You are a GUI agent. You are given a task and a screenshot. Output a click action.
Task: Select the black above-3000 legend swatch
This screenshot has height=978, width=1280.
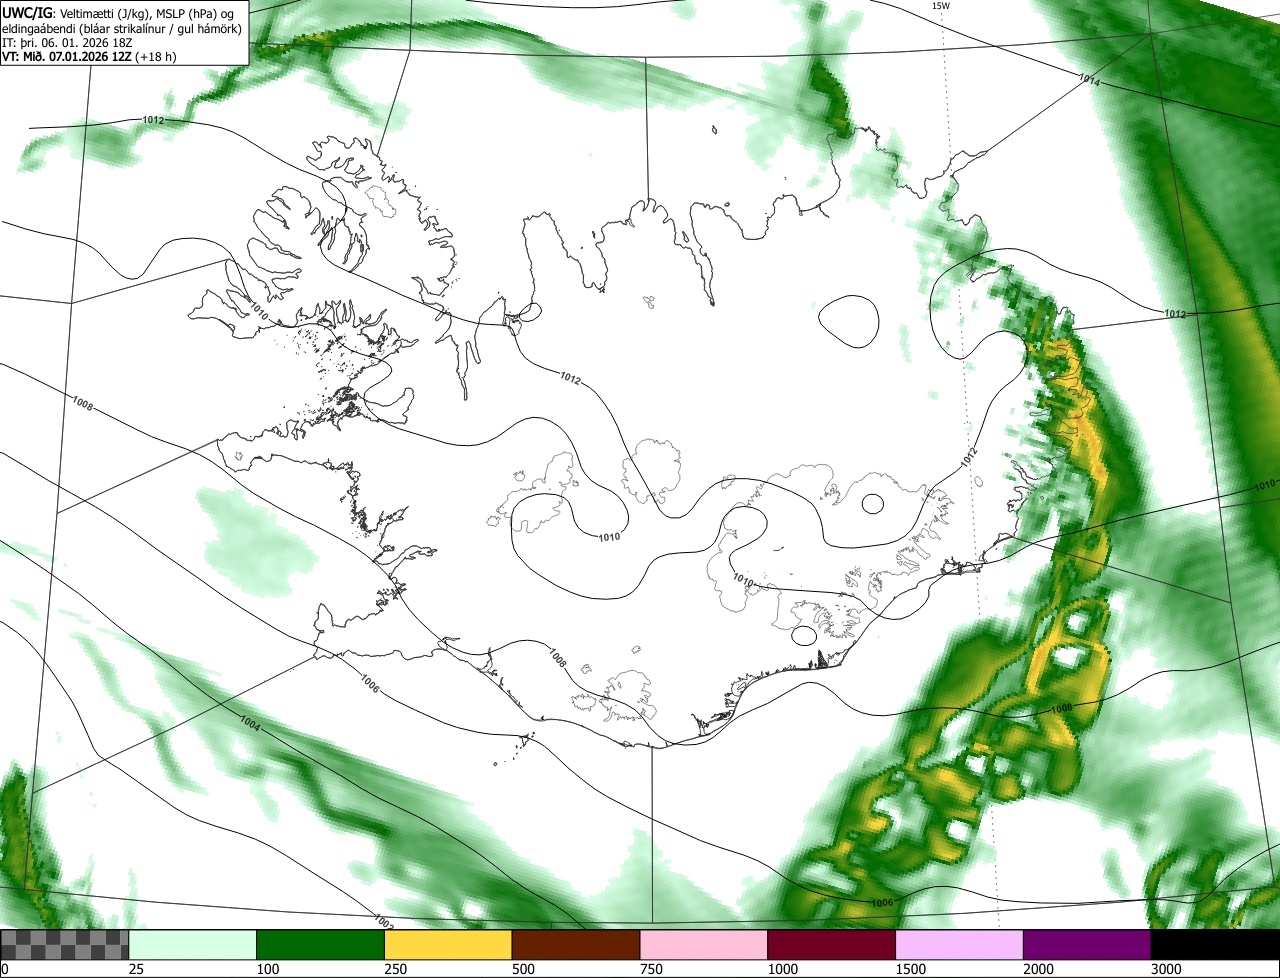pyautogui.click(x=1215, y=945)
